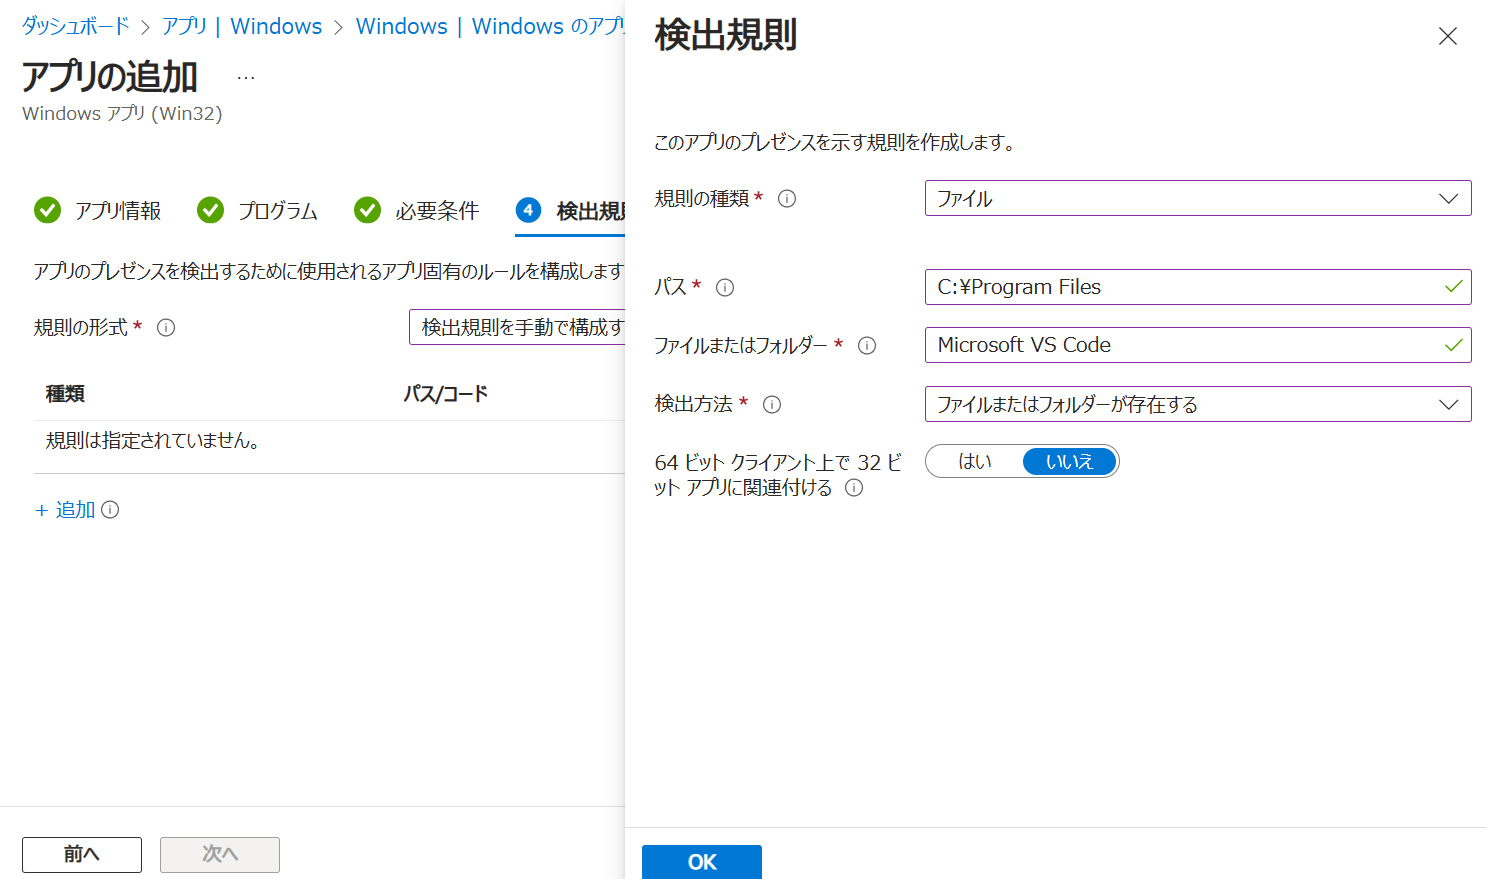Open the 規則の種類 info tooltip icon
This screenshot has width=1486, height=879.
coord(788,198)
